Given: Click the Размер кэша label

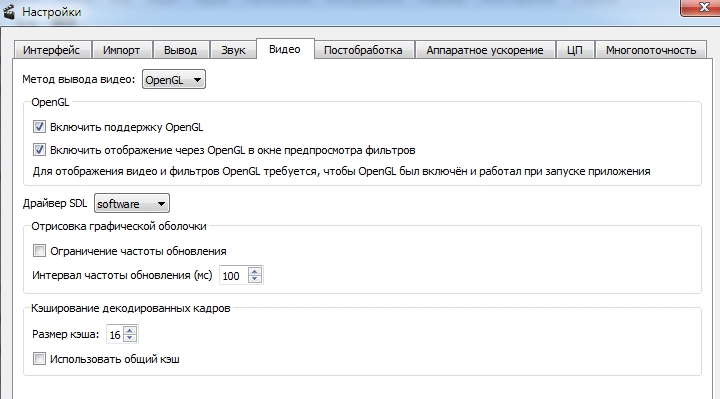Looking at the screenshot, I should (x=65, y=334).
